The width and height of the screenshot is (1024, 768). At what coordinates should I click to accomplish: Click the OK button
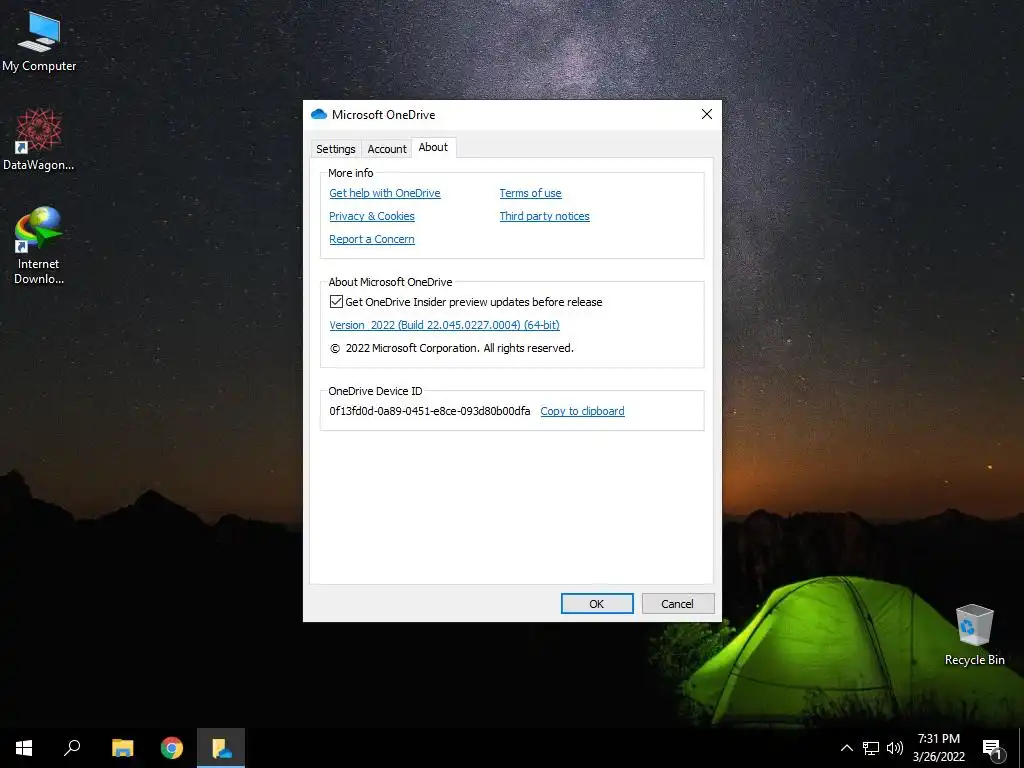click(597, 603)
